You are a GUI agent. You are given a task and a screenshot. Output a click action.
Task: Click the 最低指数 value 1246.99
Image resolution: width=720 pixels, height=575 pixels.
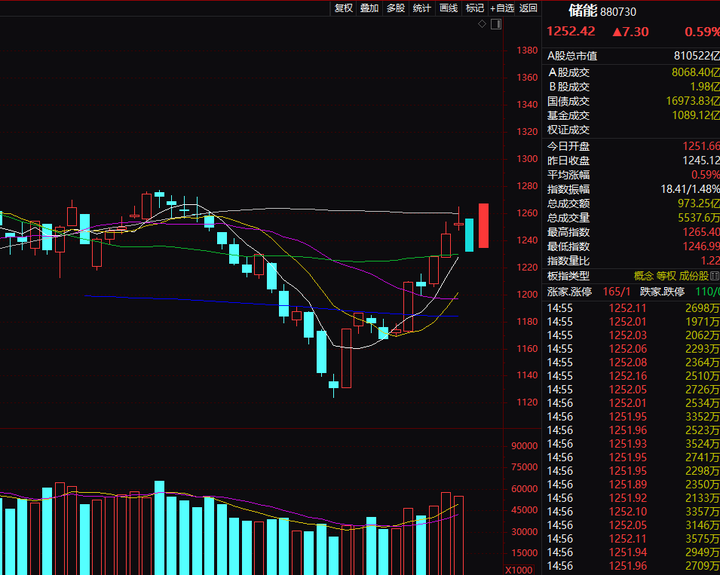(x=701, y=247)
